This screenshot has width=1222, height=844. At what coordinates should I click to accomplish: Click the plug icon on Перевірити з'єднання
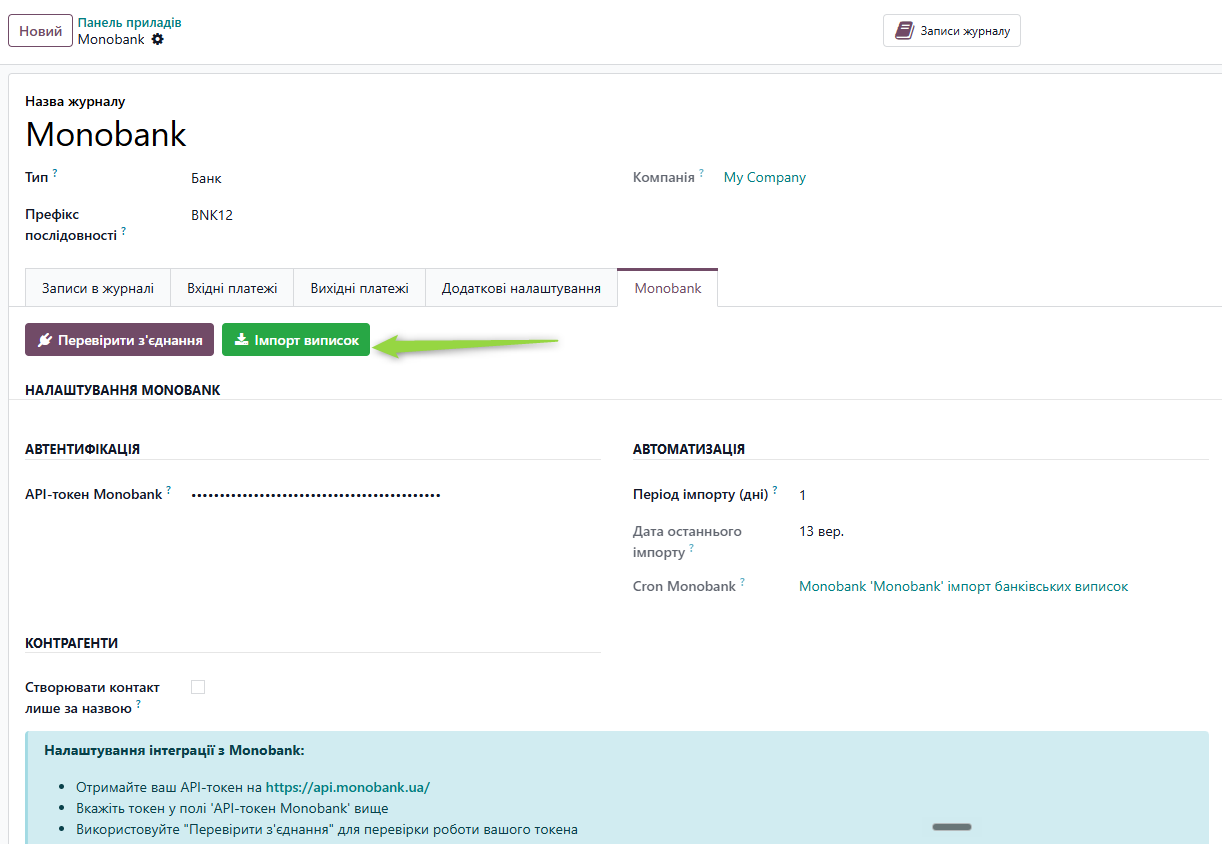(x=44, y=340)
